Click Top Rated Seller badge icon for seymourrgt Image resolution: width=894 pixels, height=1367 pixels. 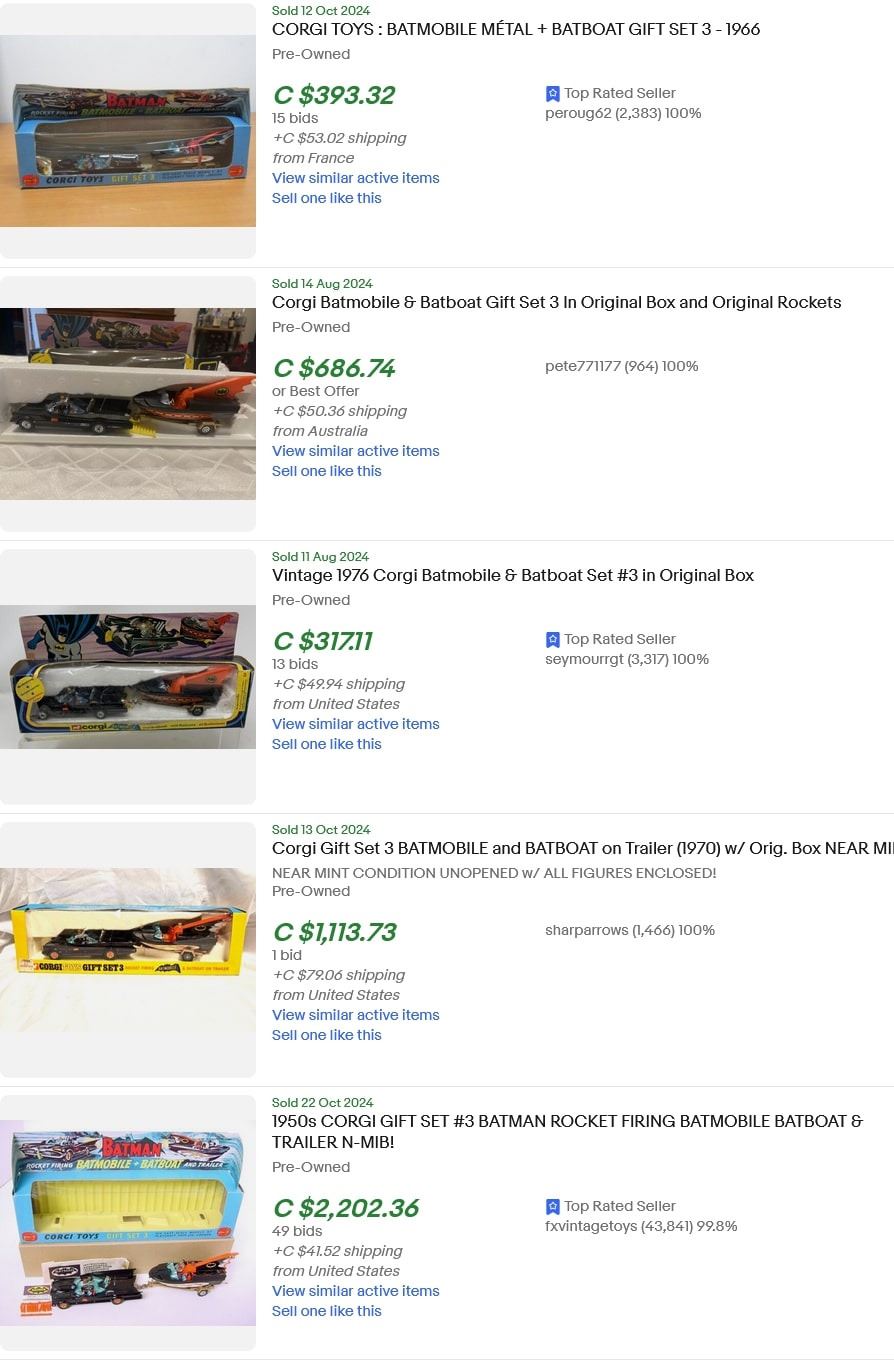(553, 639)
